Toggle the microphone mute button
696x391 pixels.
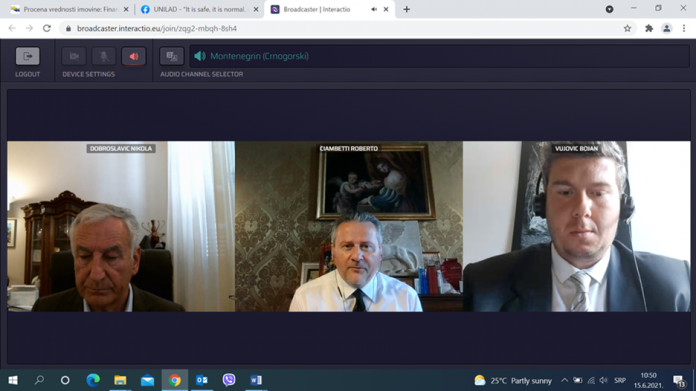coord(104,56)
